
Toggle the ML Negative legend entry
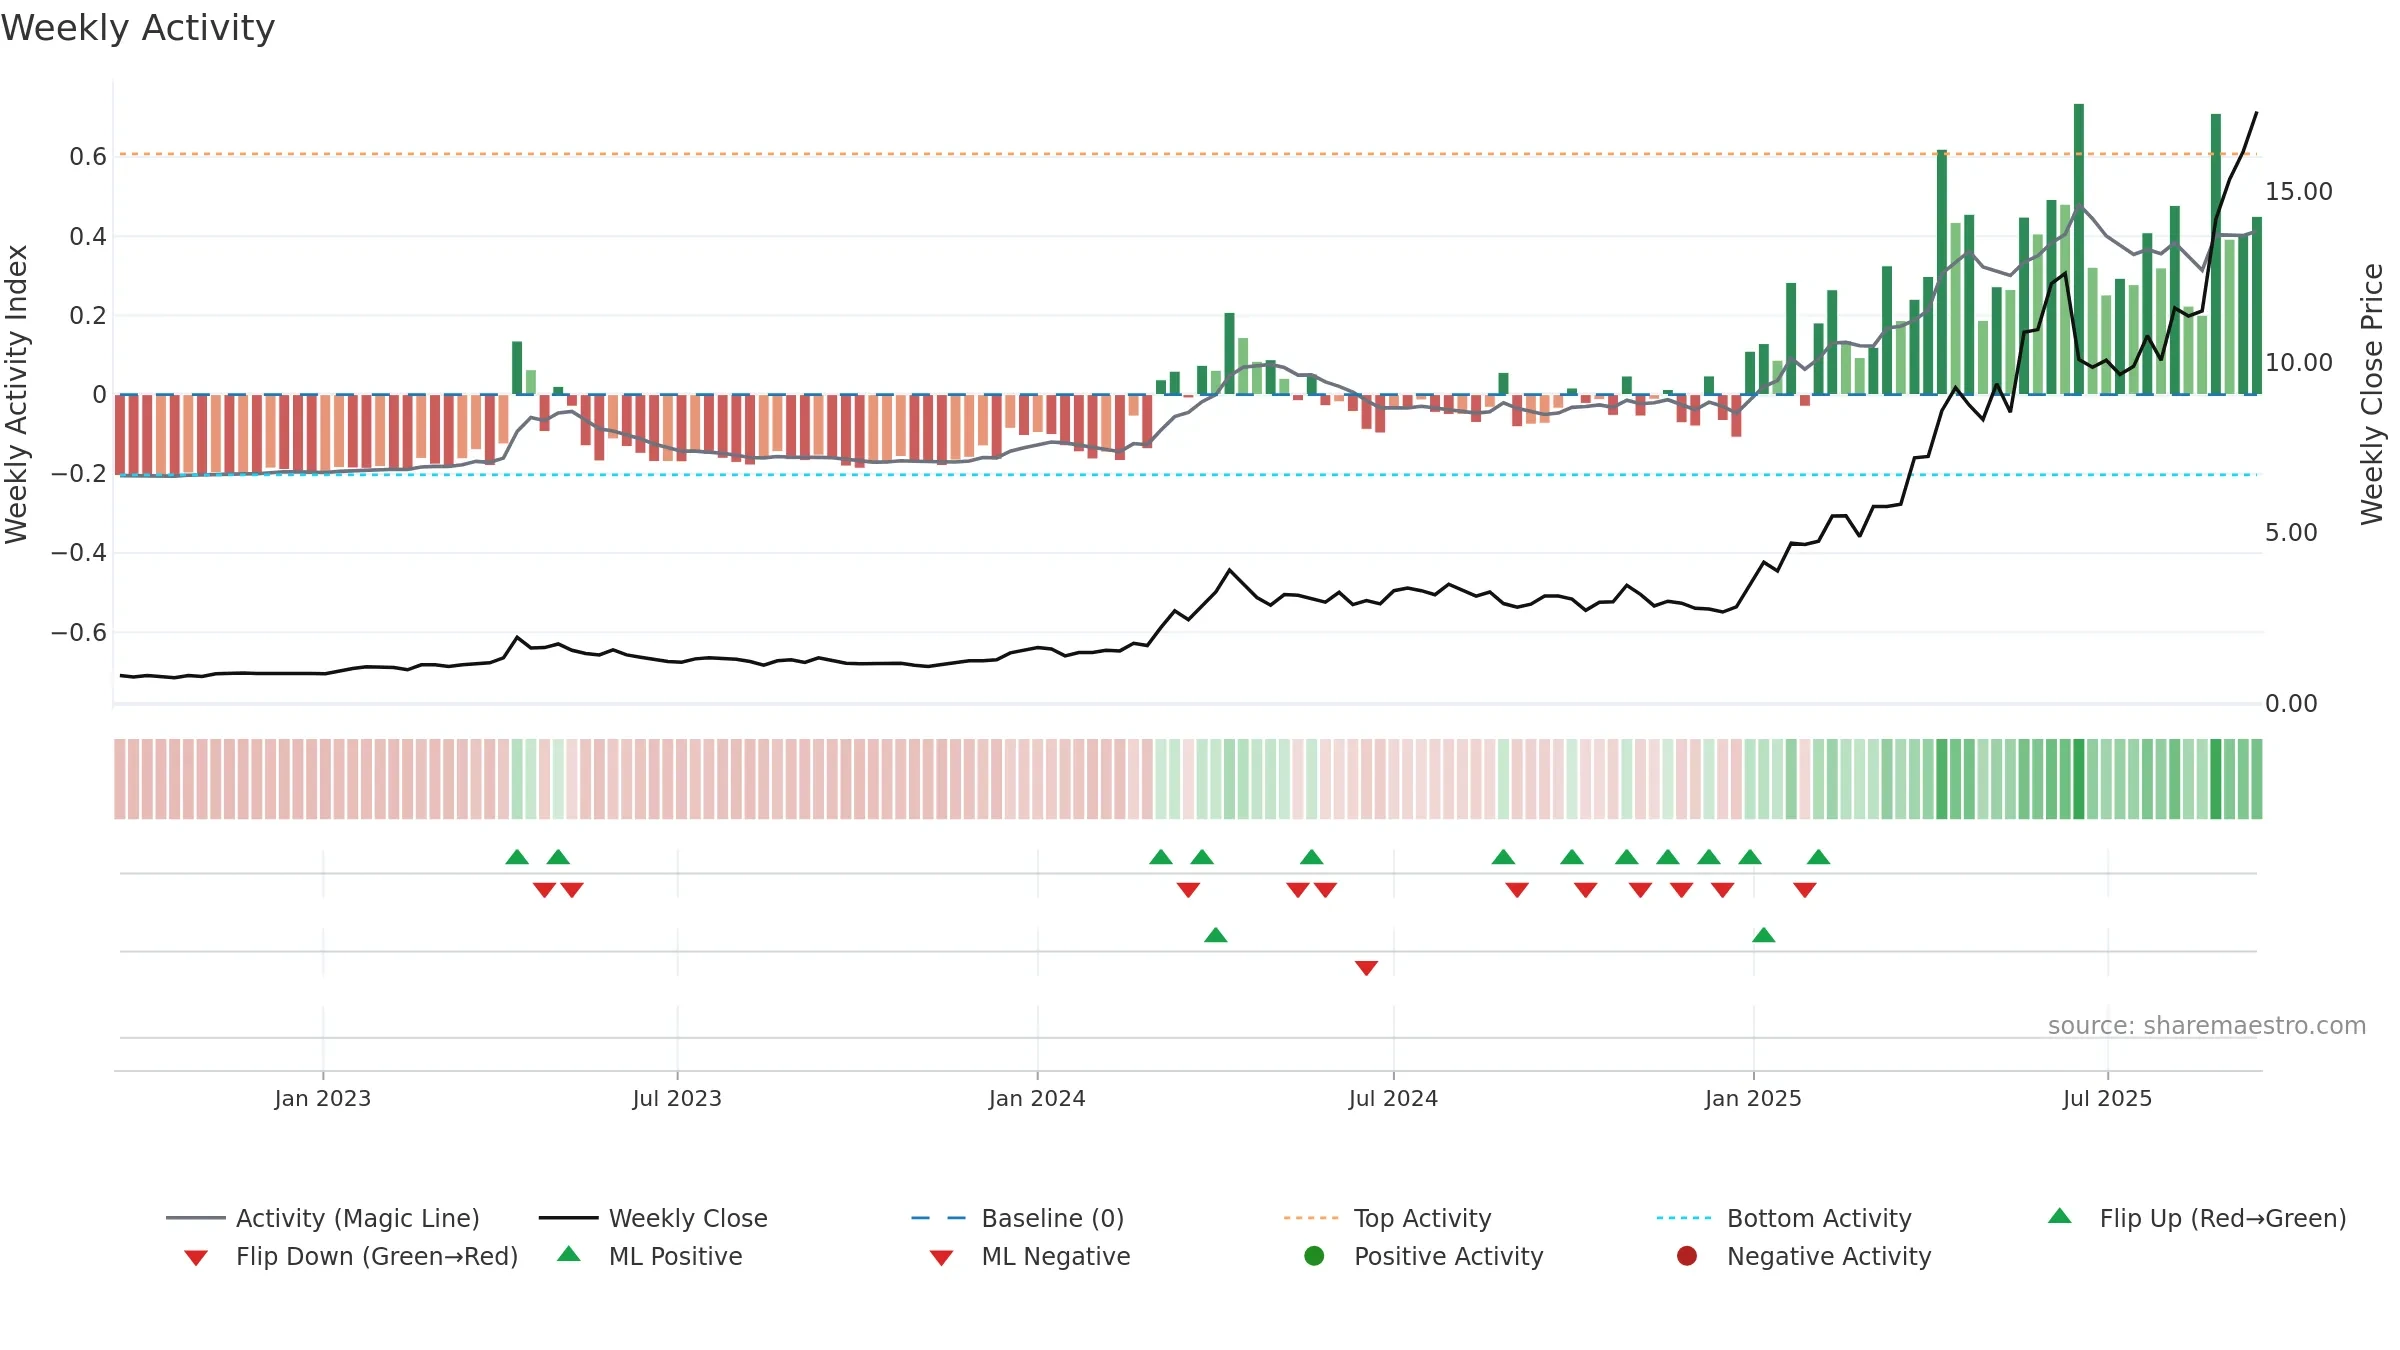coord(1029,1256)
